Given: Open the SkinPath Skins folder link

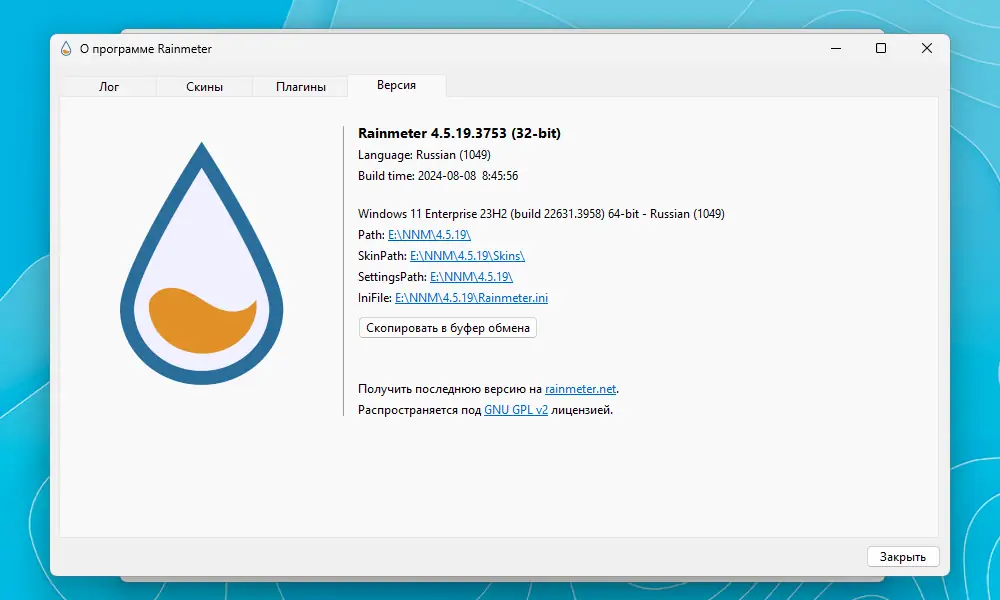Looking at the screenshot, I should click(x=467, y=256).
